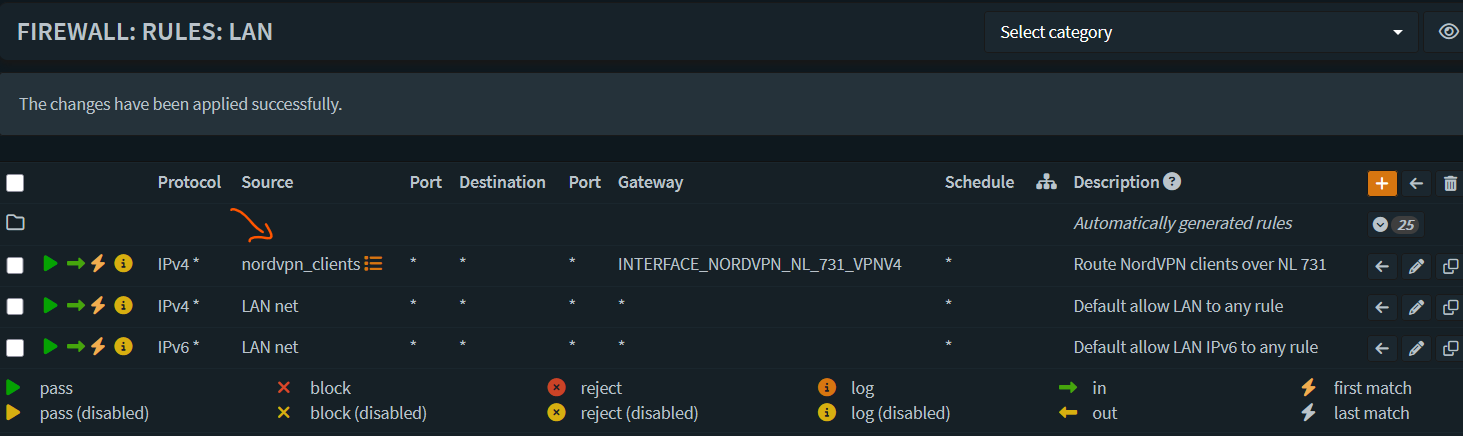
Task: Toggle the green pass icon on the nordvpn_clients rule
Action: (50, 264)
